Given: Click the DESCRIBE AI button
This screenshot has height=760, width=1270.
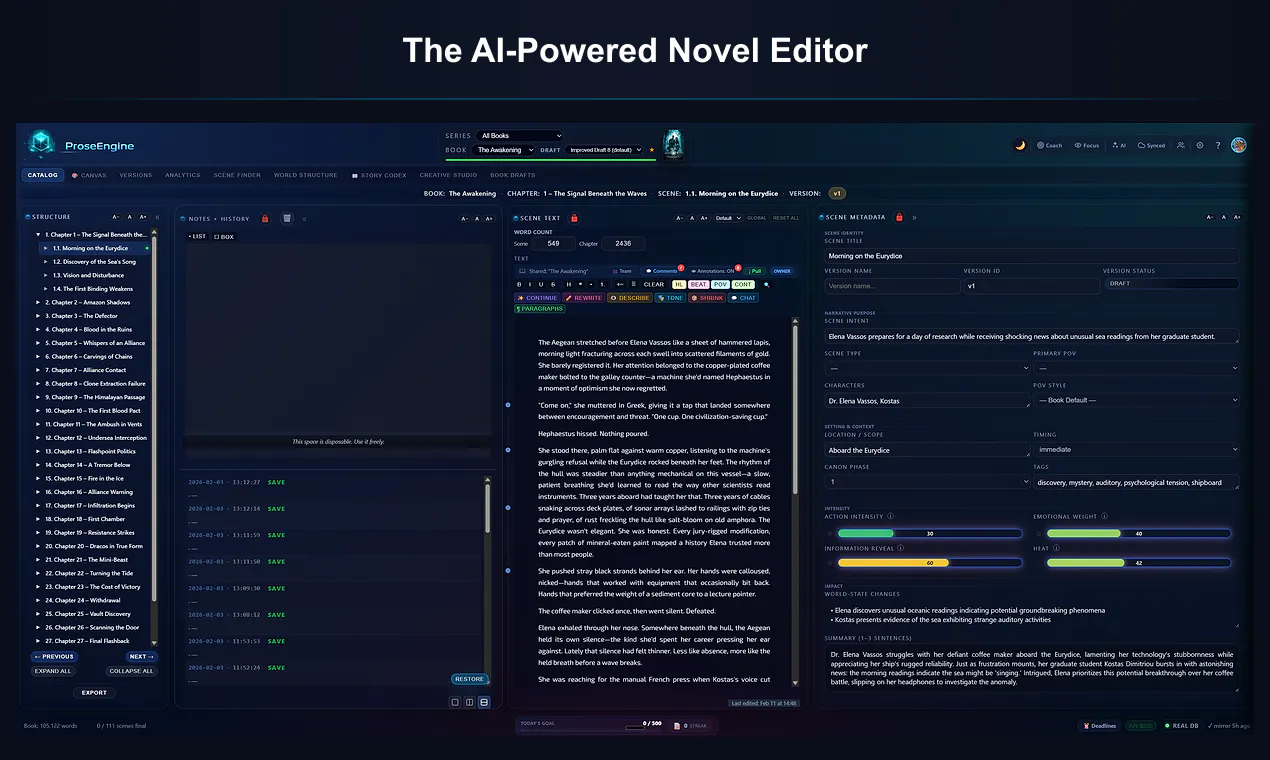Looking at the screenshot, I should click(x=630, y=298).
